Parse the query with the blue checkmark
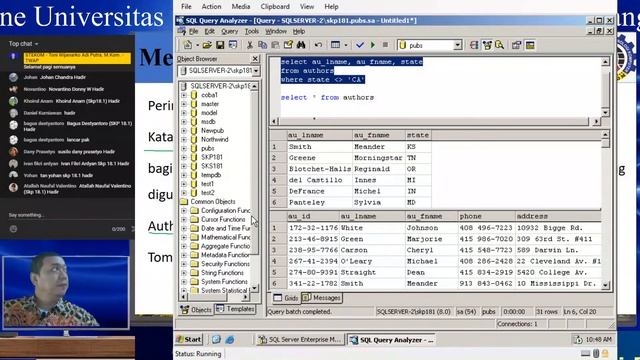 pyautogui.click(x=360, y=45)
